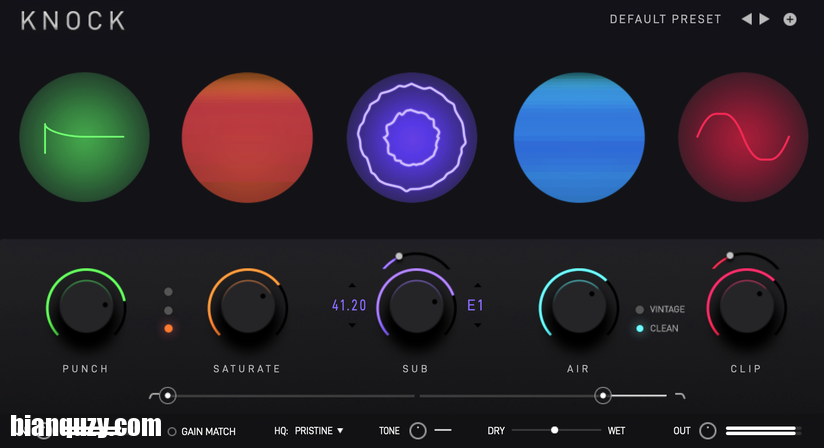Select the top saturation mode dot
The height and width of the screenshot is (448, 824).
coord(168,291)
